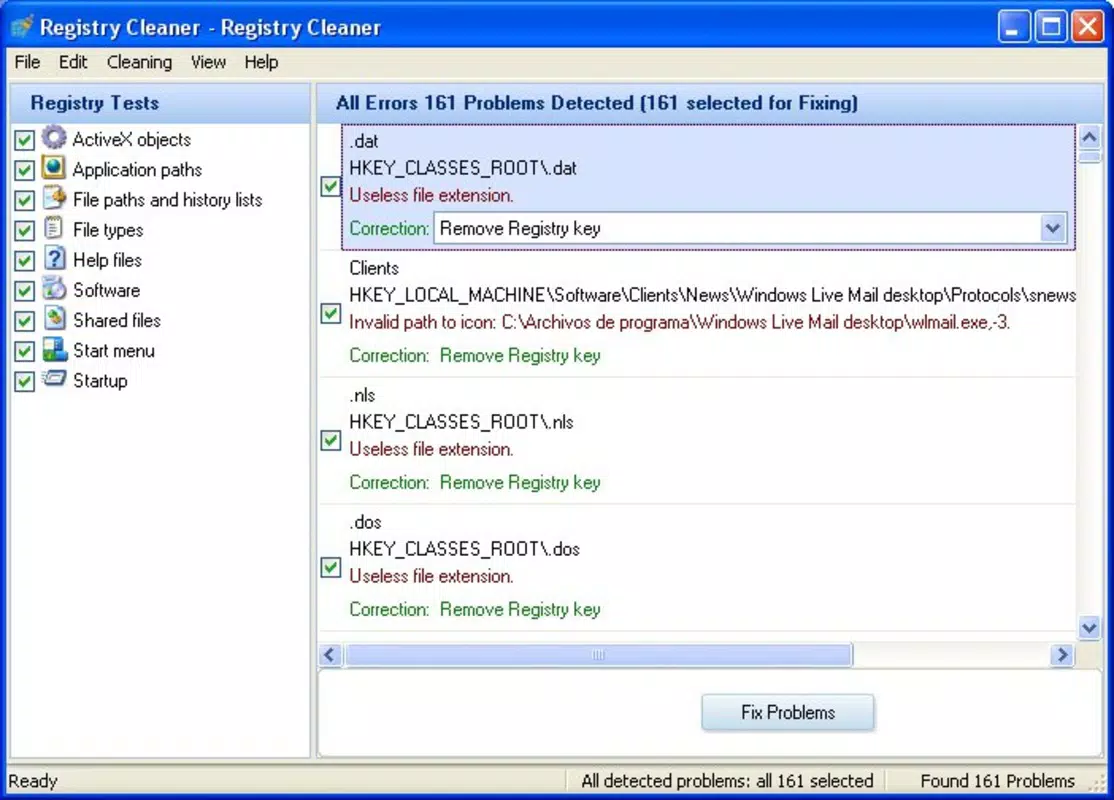Click the Startup icon
This screenshot has width=1114, height=800.
pos(54,379)
